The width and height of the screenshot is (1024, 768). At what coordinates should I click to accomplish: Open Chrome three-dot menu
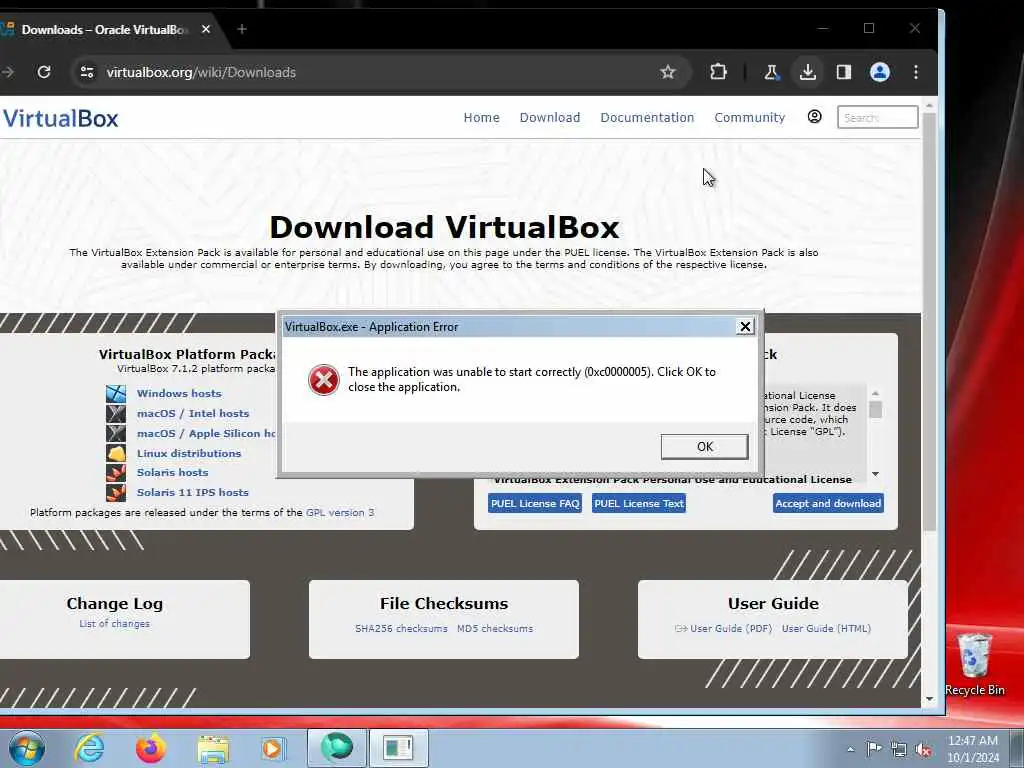coord(916,72)
